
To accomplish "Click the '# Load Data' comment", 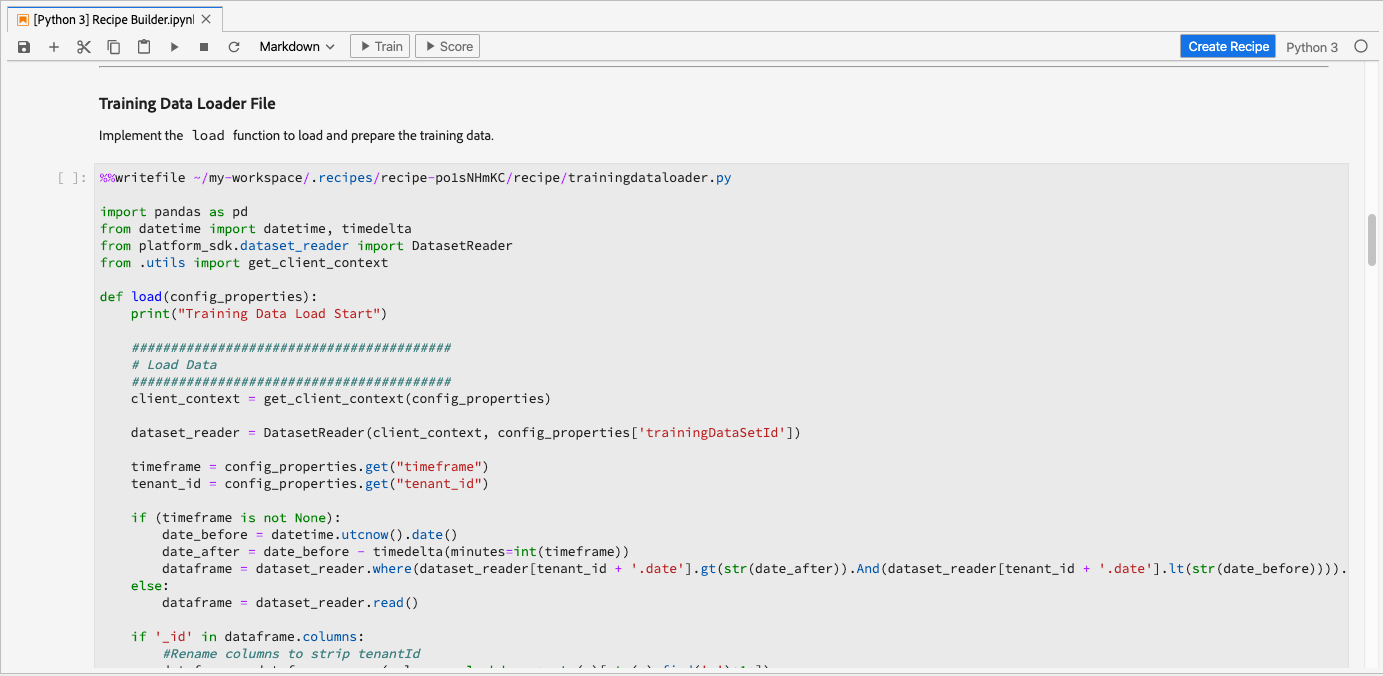I will (x=174, y=365).
